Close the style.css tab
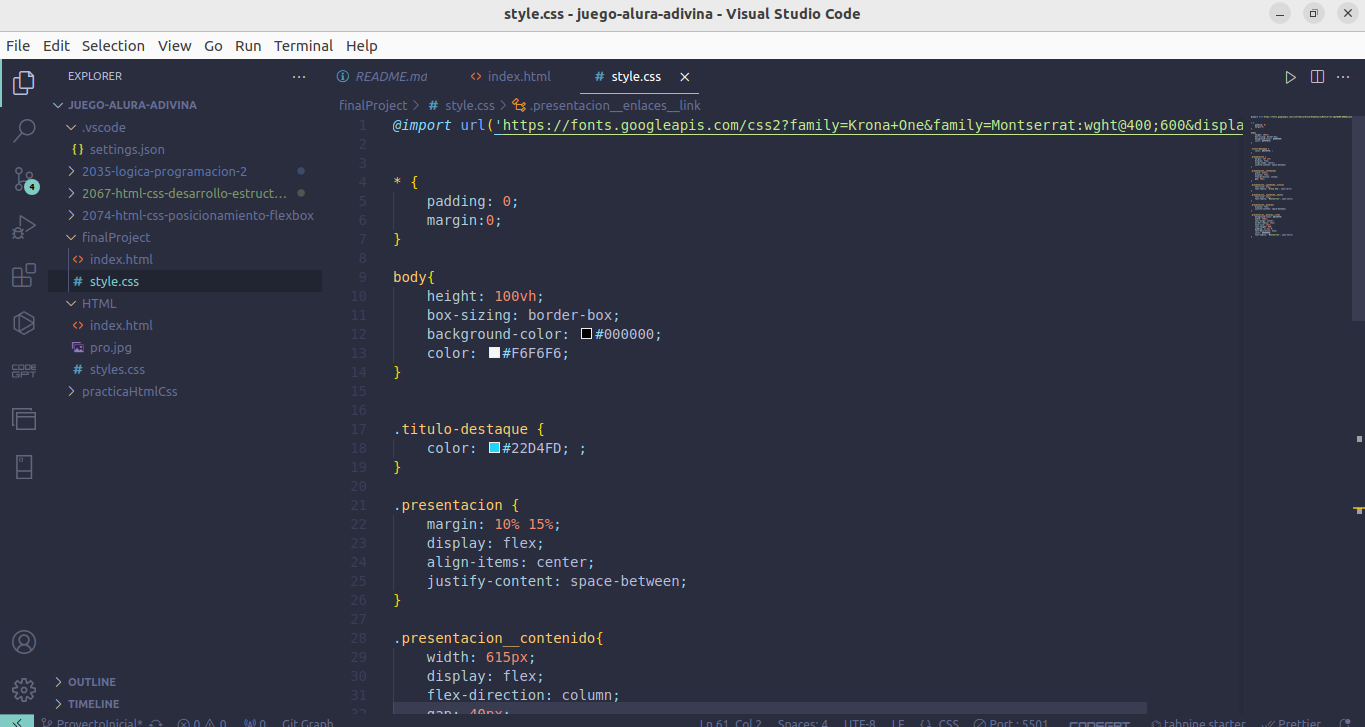Image resolution: width=1365 pixels, height=727 pixels. pos(685,77)
